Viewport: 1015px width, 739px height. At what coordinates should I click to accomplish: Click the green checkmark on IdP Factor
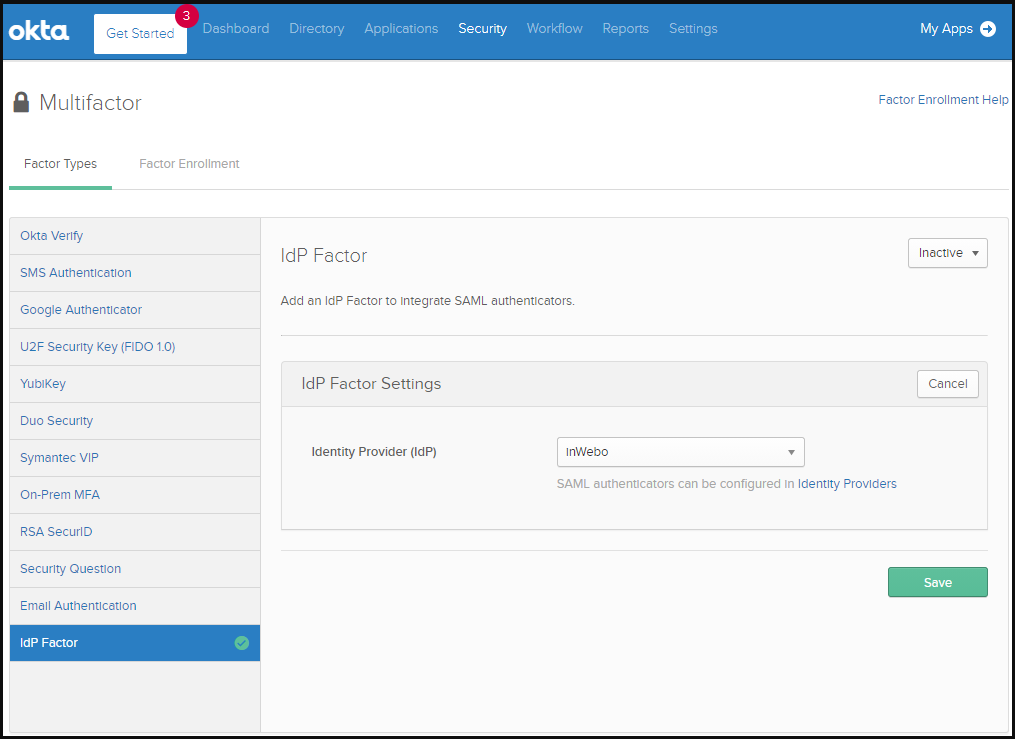pos(241,643)
